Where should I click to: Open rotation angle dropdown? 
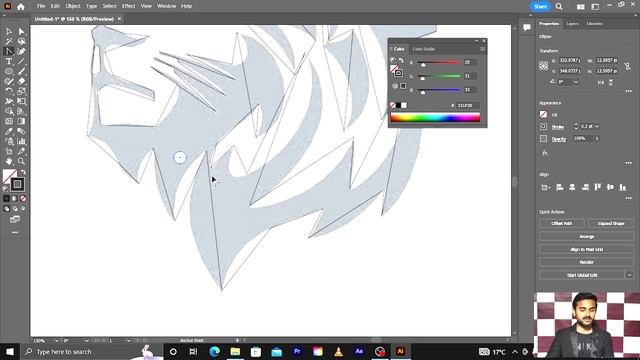point(576,82)
